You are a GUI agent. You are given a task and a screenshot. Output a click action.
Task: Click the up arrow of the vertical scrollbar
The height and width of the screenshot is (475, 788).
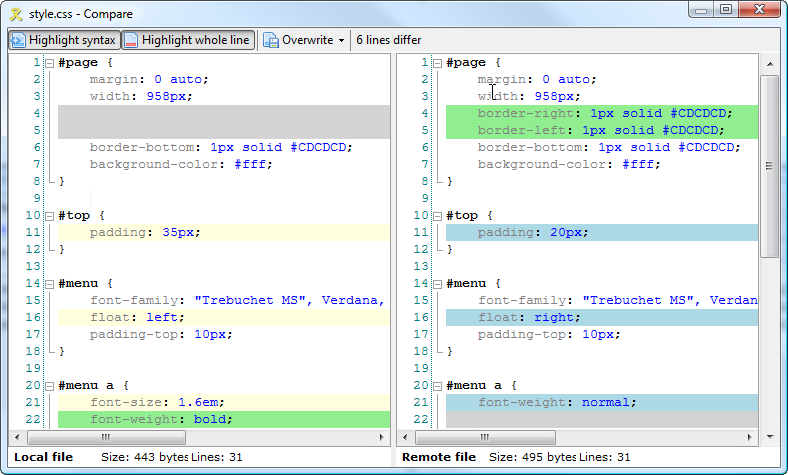tap(769, 62)
